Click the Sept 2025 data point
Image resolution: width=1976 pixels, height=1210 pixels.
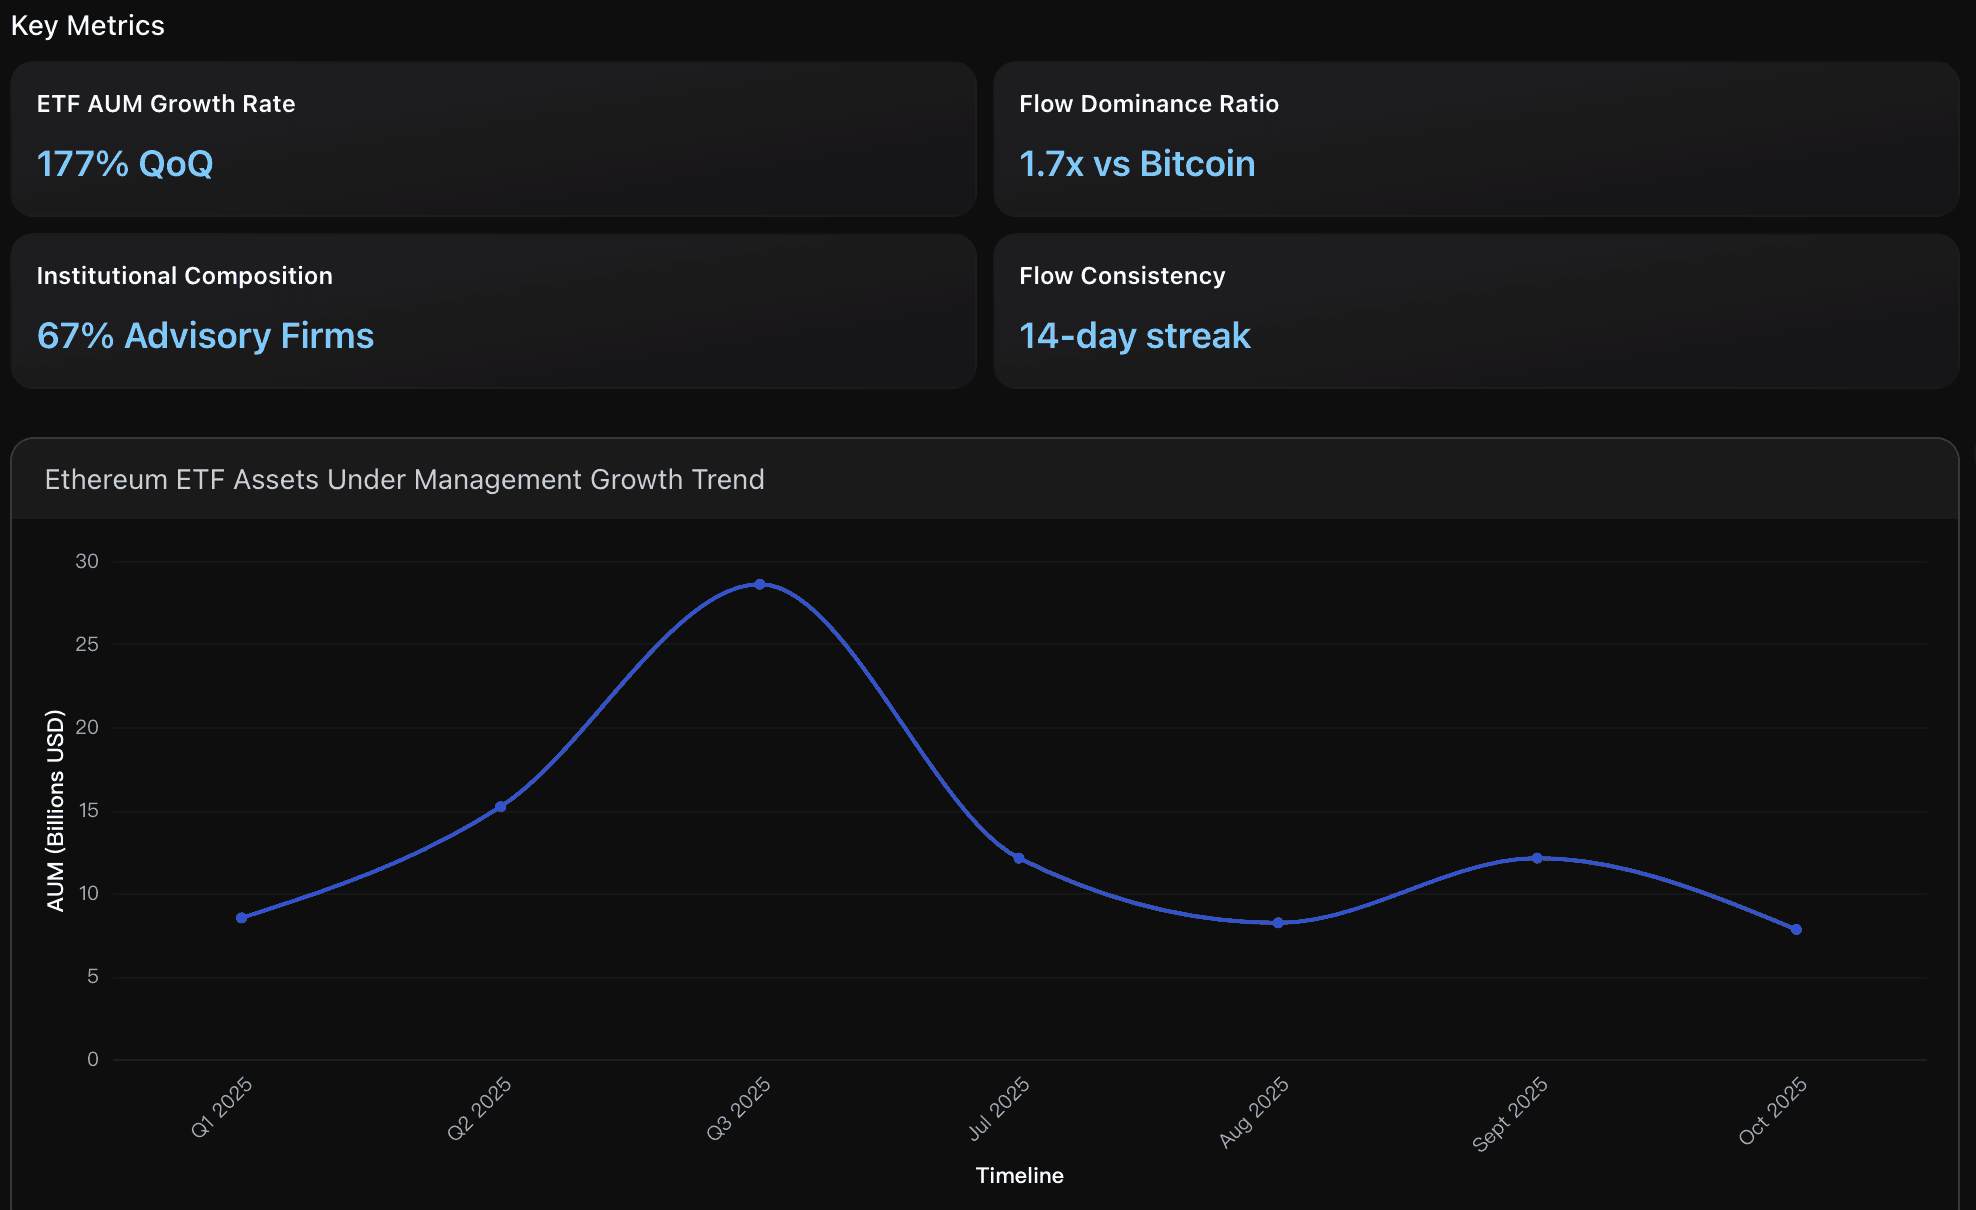[x=1537, y=858]
